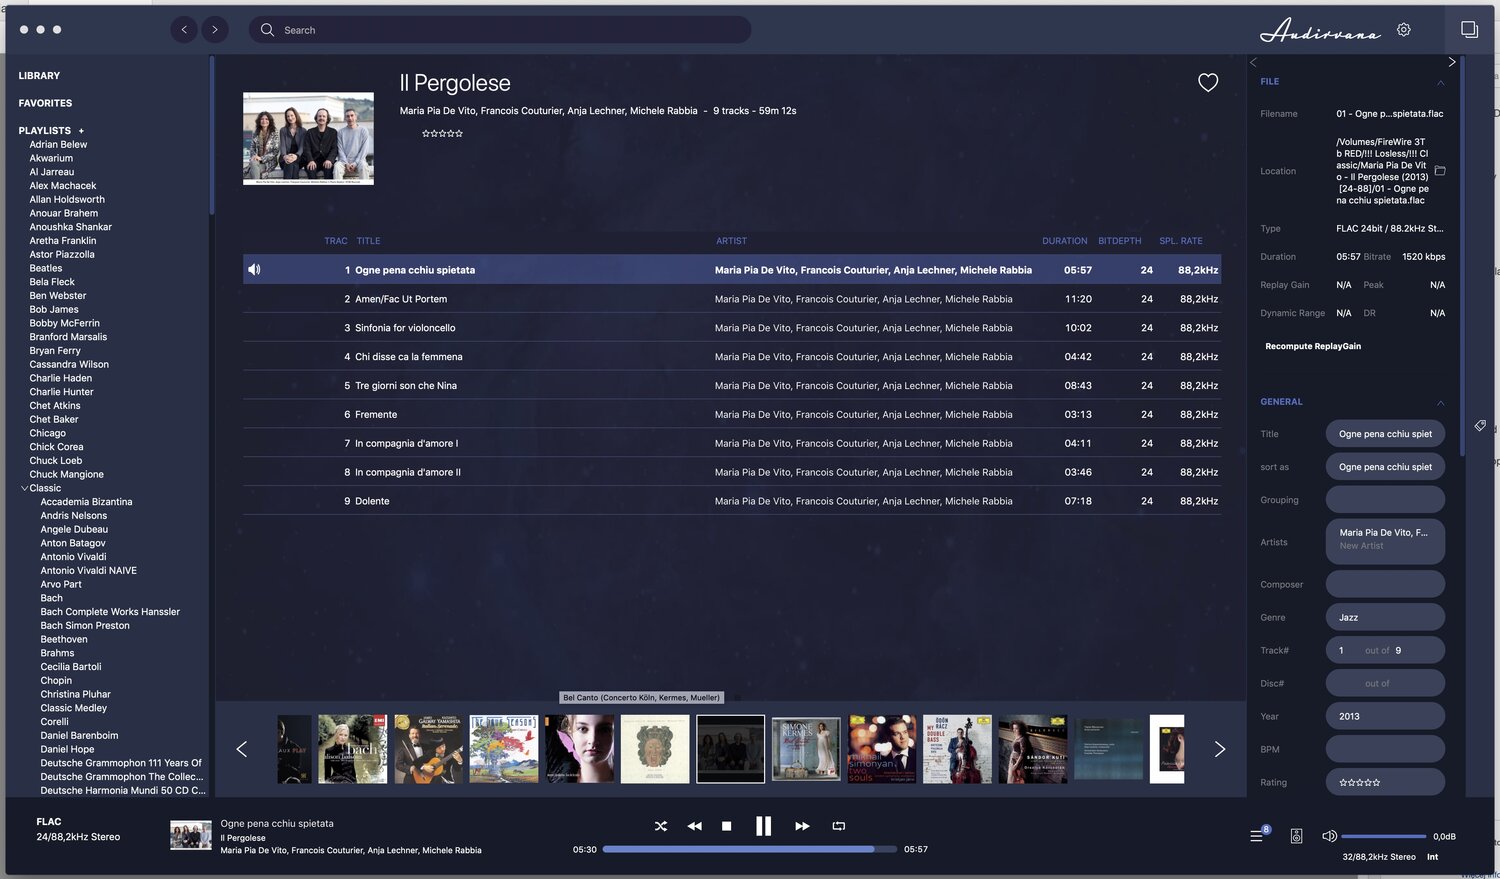
Task: Collapse the Classic playlist folder
Action: pos(24,488)
